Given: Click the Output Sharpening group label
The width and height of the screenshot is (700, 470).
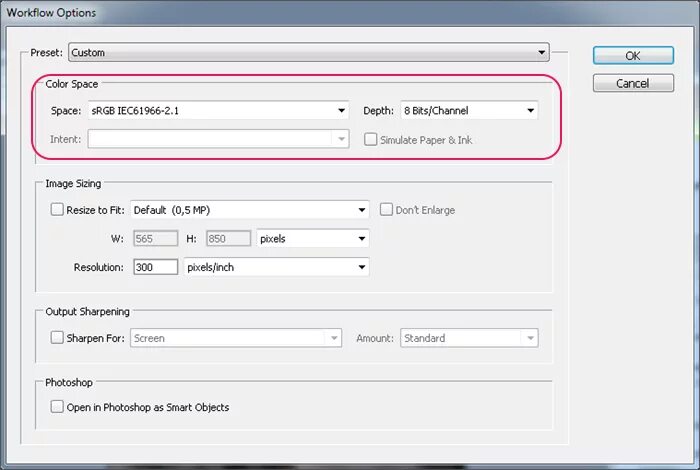Looking at the screenshot, I should [x=88, y=312].
